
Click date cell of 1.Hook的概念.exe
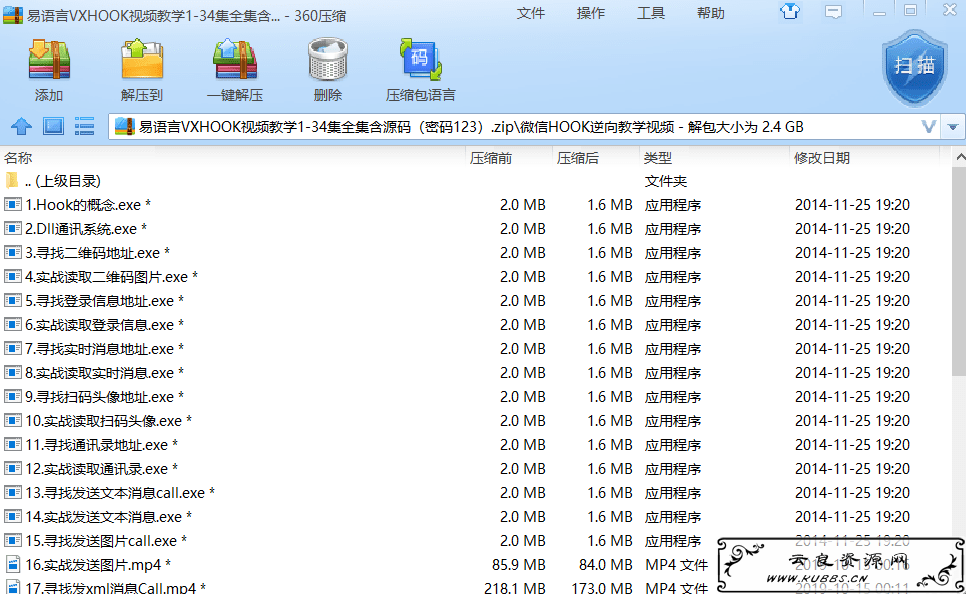pos(852,205)
